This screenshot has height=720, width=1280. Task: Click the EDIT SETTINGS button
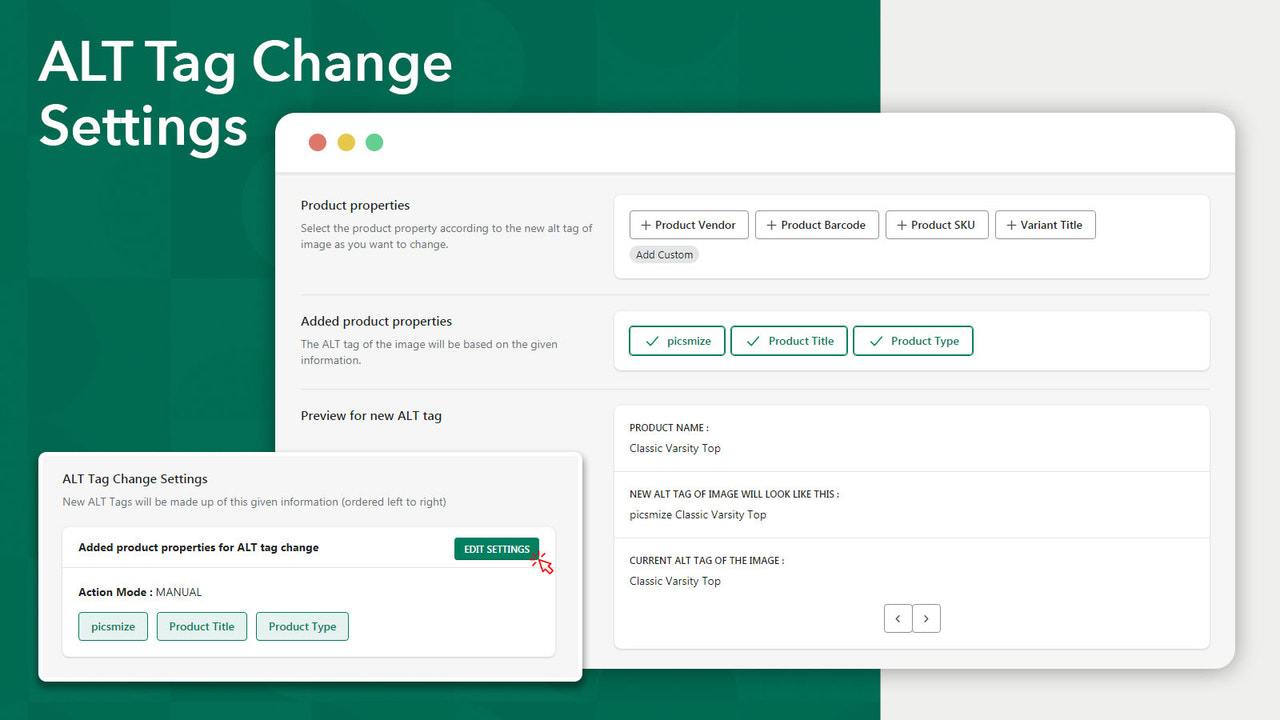coord(496,548)
